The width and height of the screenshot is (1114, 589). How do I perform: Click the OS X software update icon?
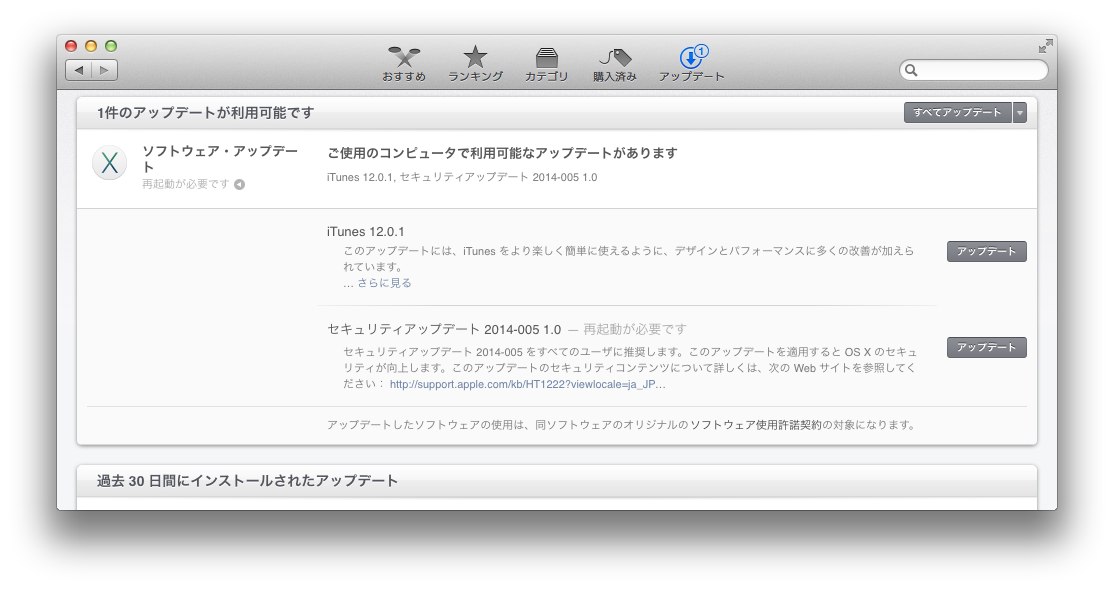109,163
